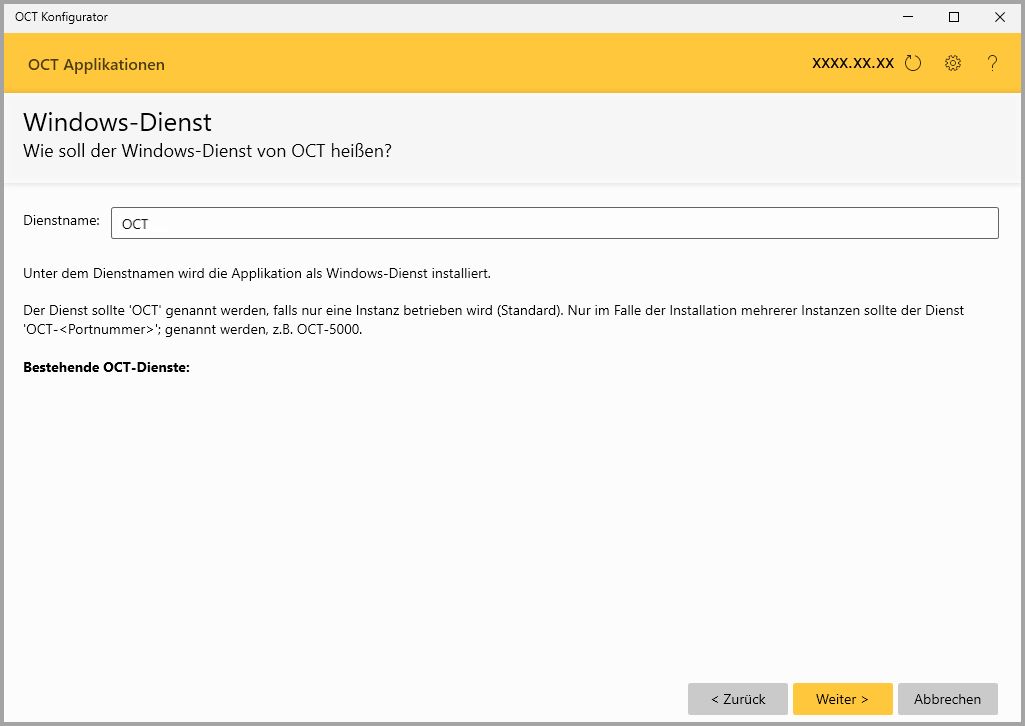Screen dimensions: 1025x726
Task: Click the Windows-Dienst page heading
Action: pyautogui.click(x=117, y=122)
